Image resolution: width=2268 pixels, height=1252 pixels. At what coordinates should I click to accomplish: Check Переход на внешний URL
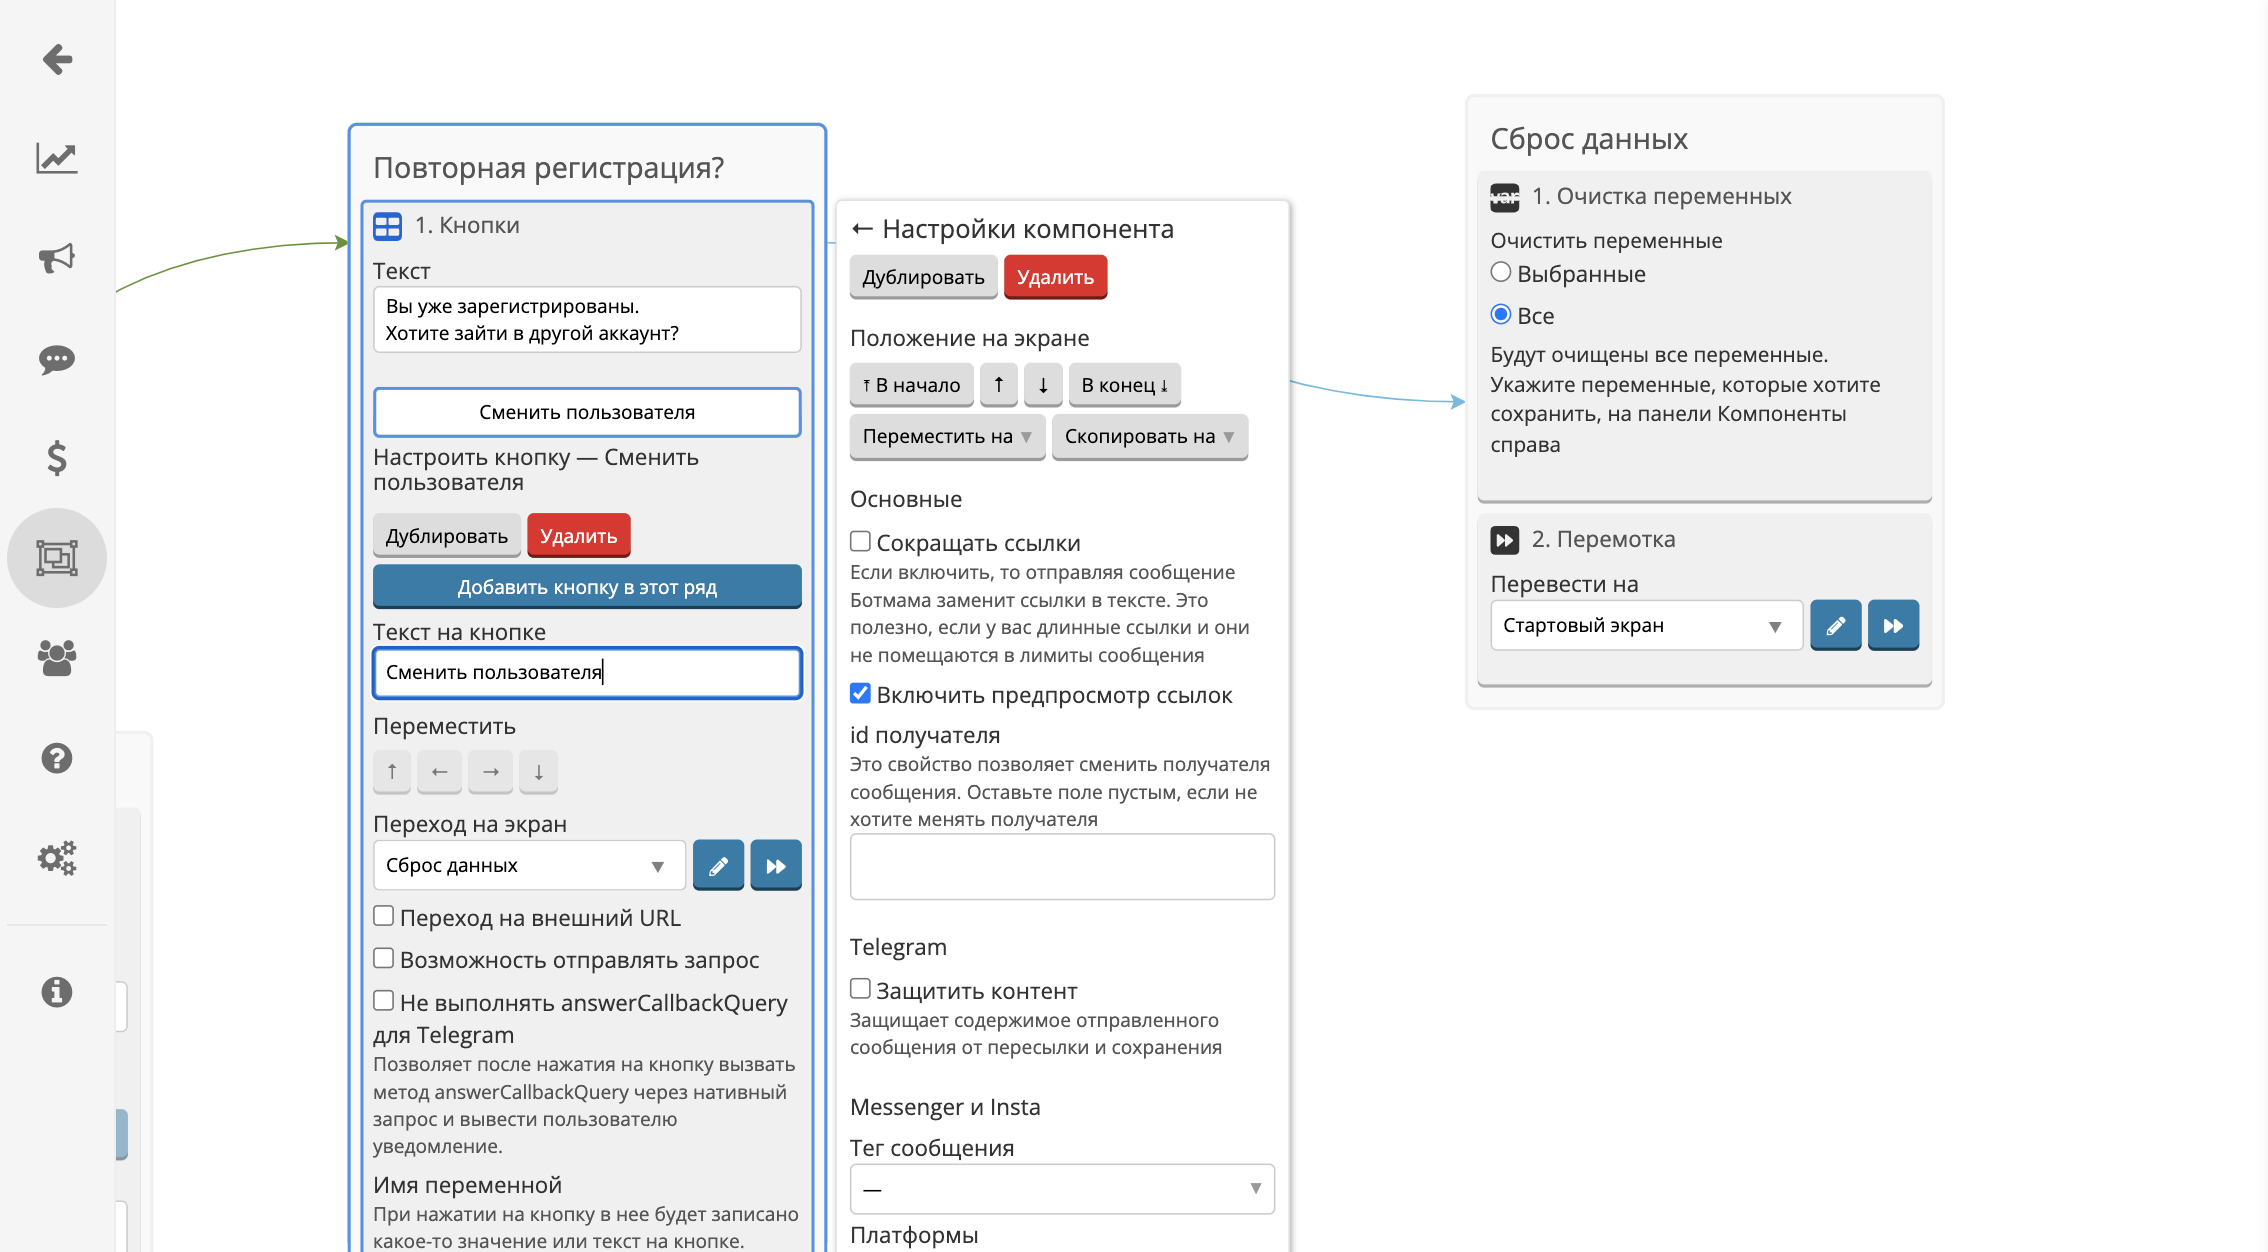tap(383, 917)
